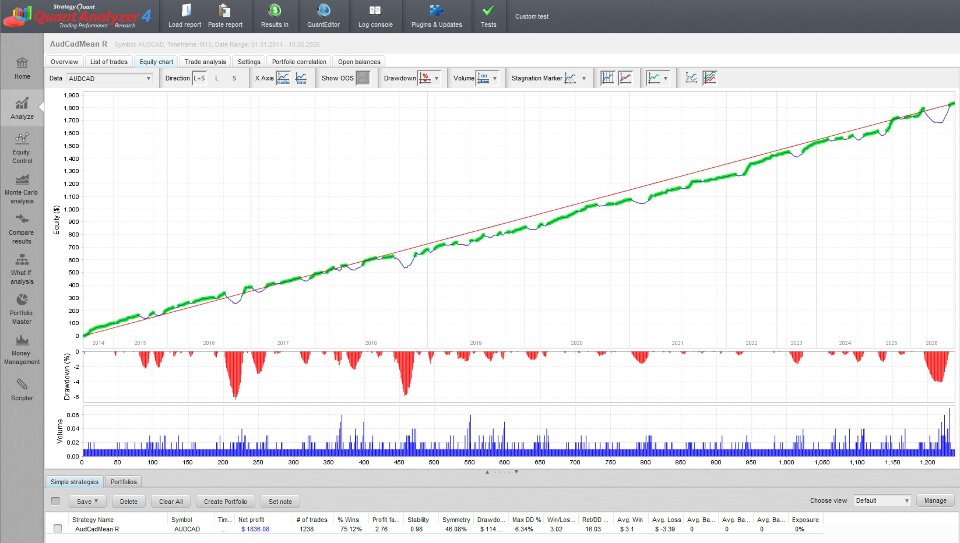This screenshot has width=960, height=543.
Task: Open the Load report tool
Action: (x=185, y=17)
